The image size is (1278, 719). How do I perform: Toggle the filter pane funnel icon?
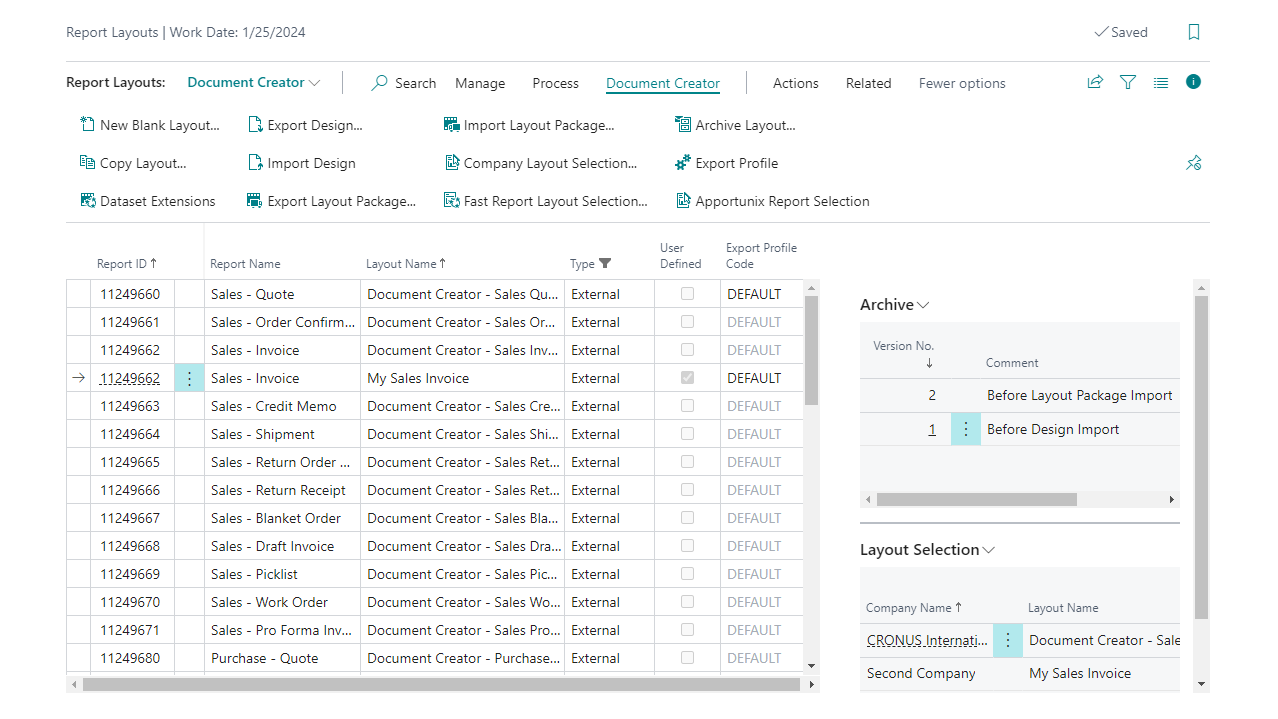pyautogui.click(x=1128, y=83)
